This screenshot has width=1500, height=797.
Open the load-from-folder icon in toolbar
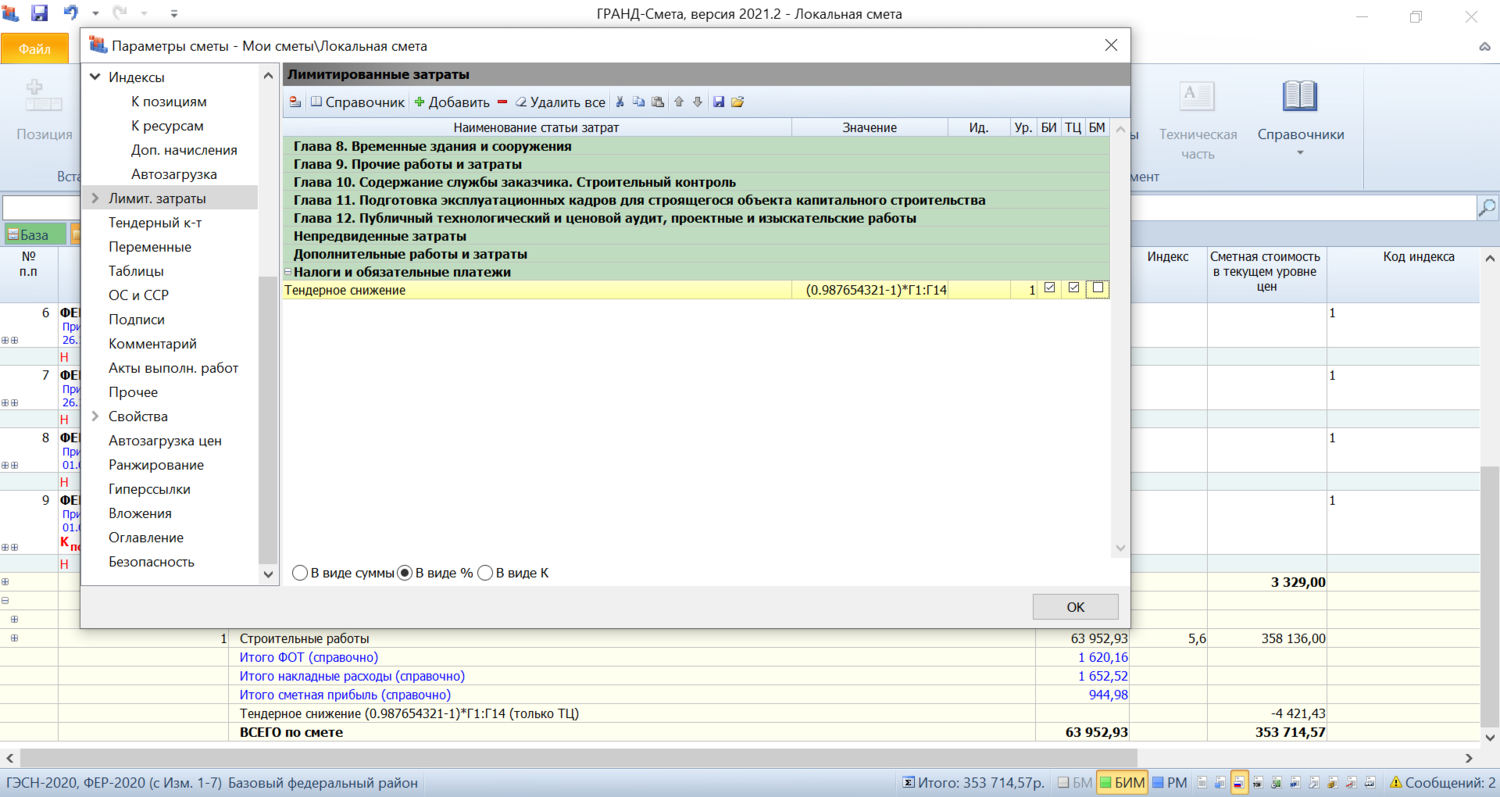tap(738, 102)
